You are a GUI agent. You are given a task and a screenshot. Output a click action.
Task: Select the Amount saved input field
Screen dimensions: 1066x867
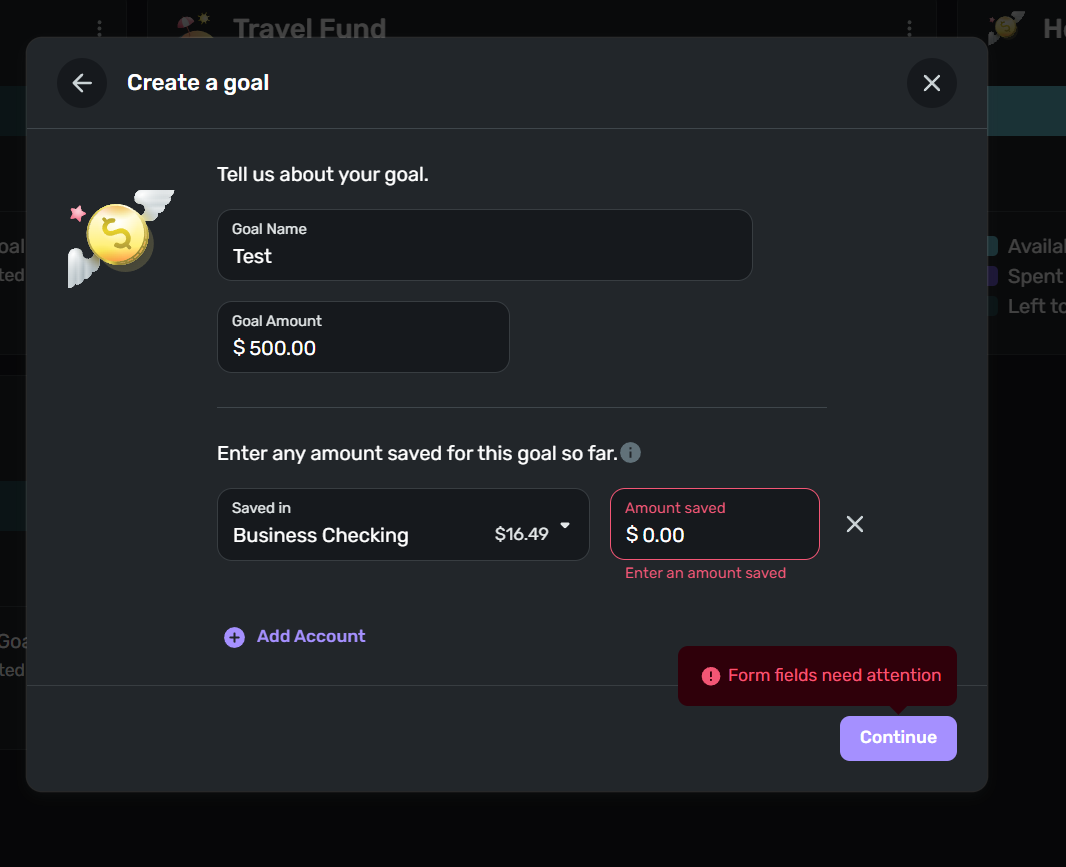coord(715,524)
